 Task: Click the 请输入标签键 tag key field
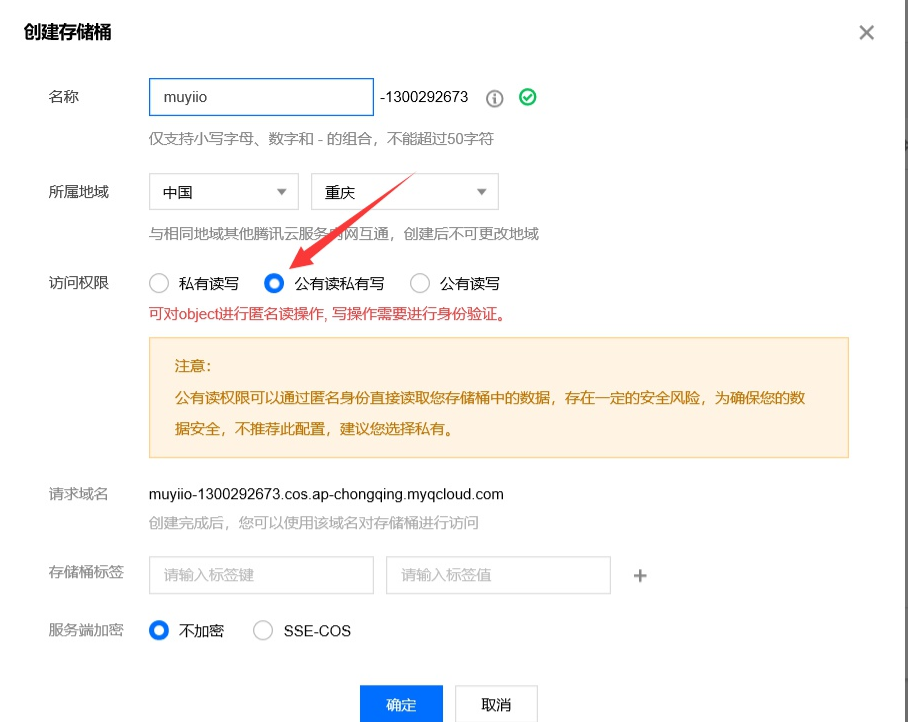(260, 575)
